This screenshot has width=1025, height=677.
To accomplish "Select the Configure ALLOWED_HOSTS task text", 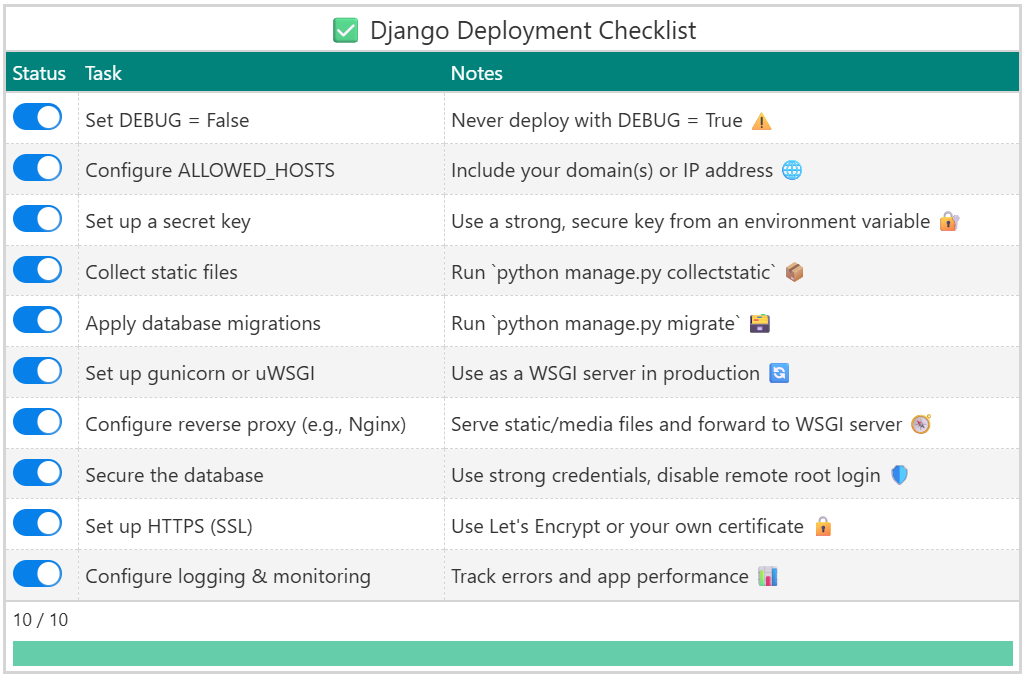I will click(x=210, y=171).
